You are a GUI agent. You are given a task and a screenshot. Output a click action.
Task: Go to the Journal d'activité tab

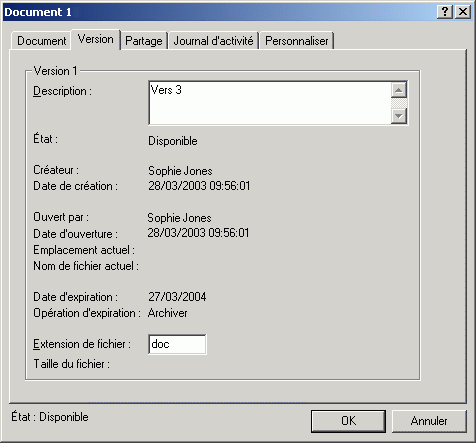point(213,41)
